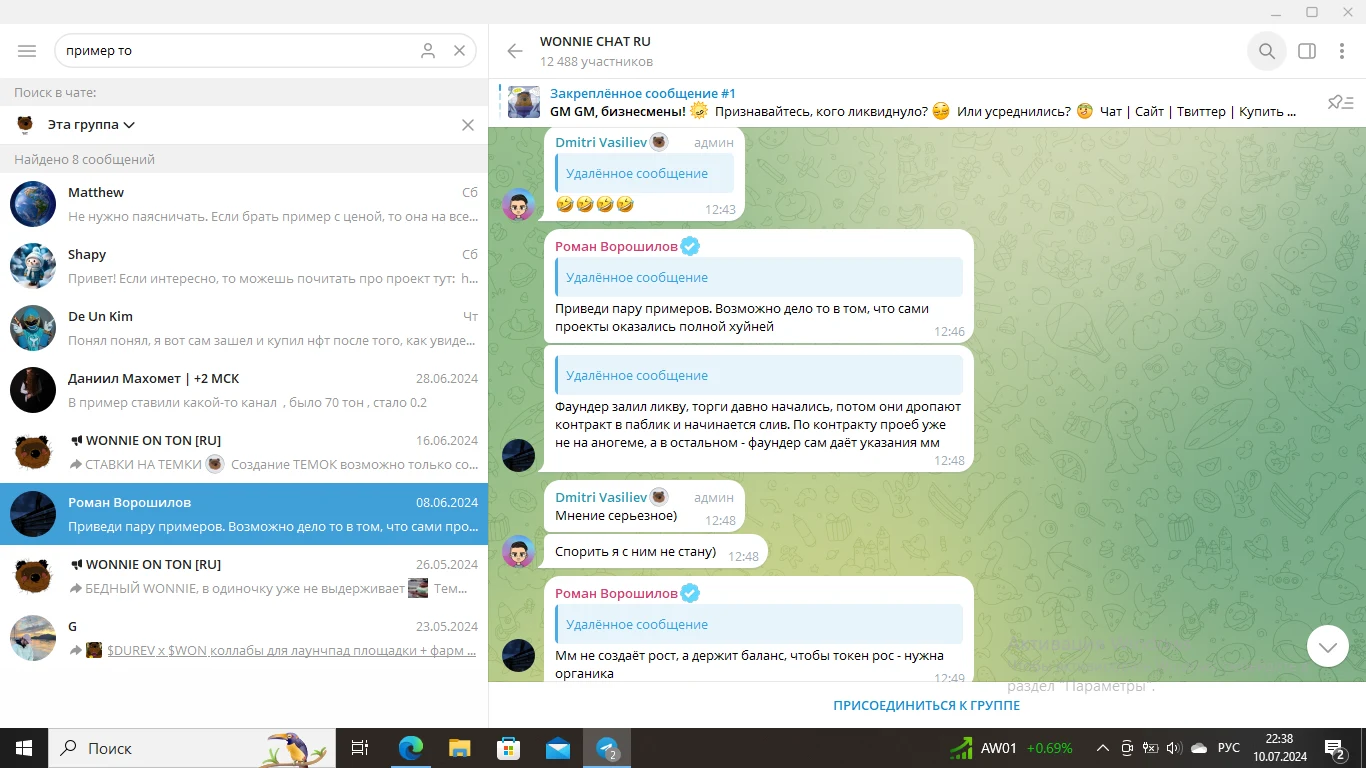Image resolution: width=1366 pixels, height=768 pixels.
Task: Click the Roman avatar beside the 12:48 message
Action: pyautogui.click(x=518, y=455)
